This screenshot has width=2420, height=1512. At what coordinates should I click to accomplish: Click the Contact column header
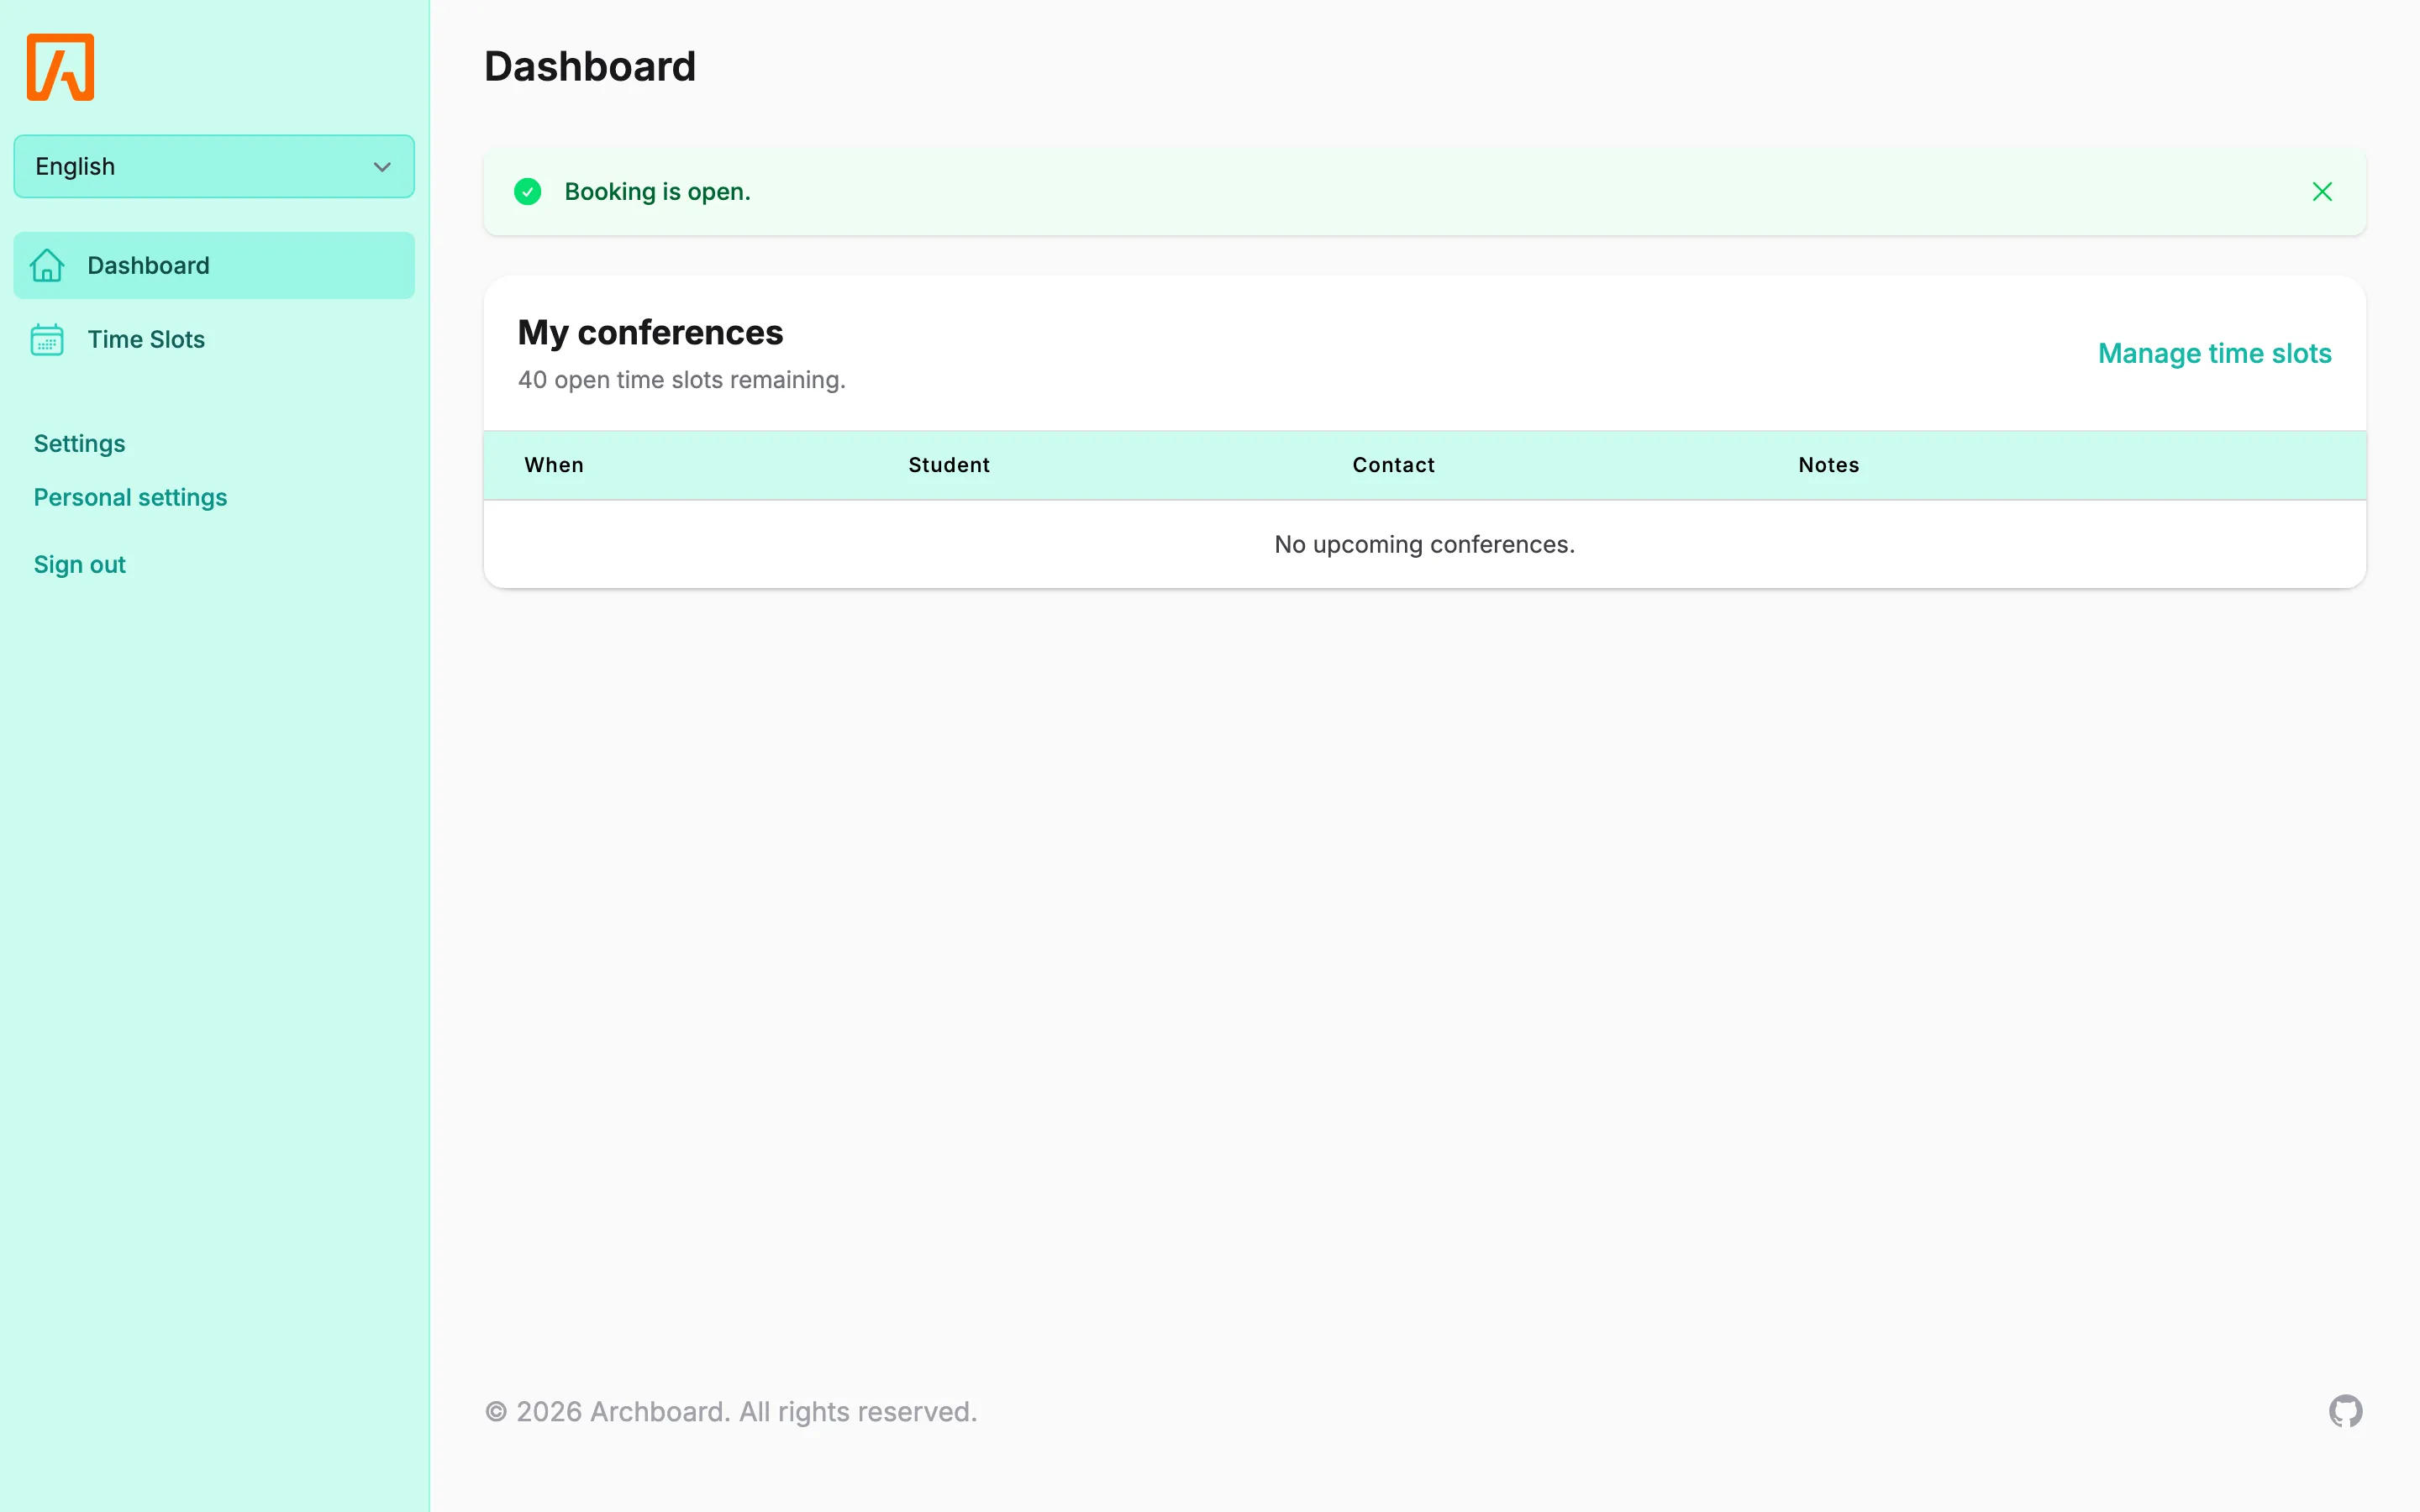coord(1393,465)
